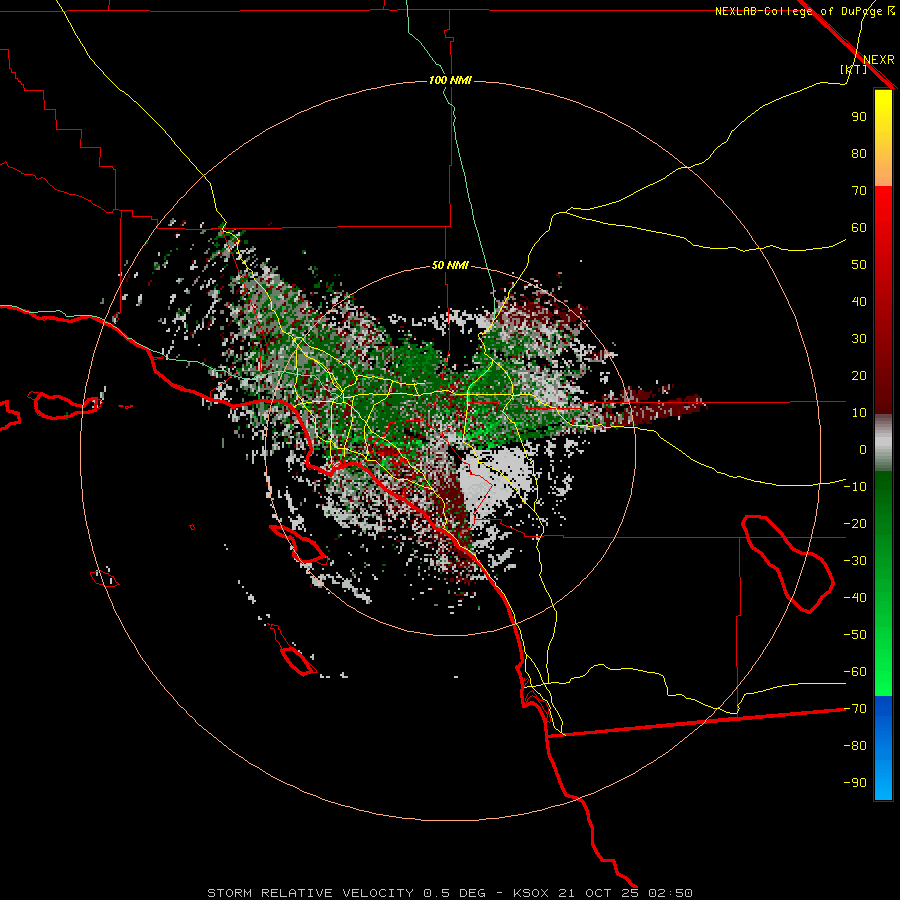900x900 pixels.
Task: Click the 90 value on the velocity scale
Action: [x=859, y=117]
